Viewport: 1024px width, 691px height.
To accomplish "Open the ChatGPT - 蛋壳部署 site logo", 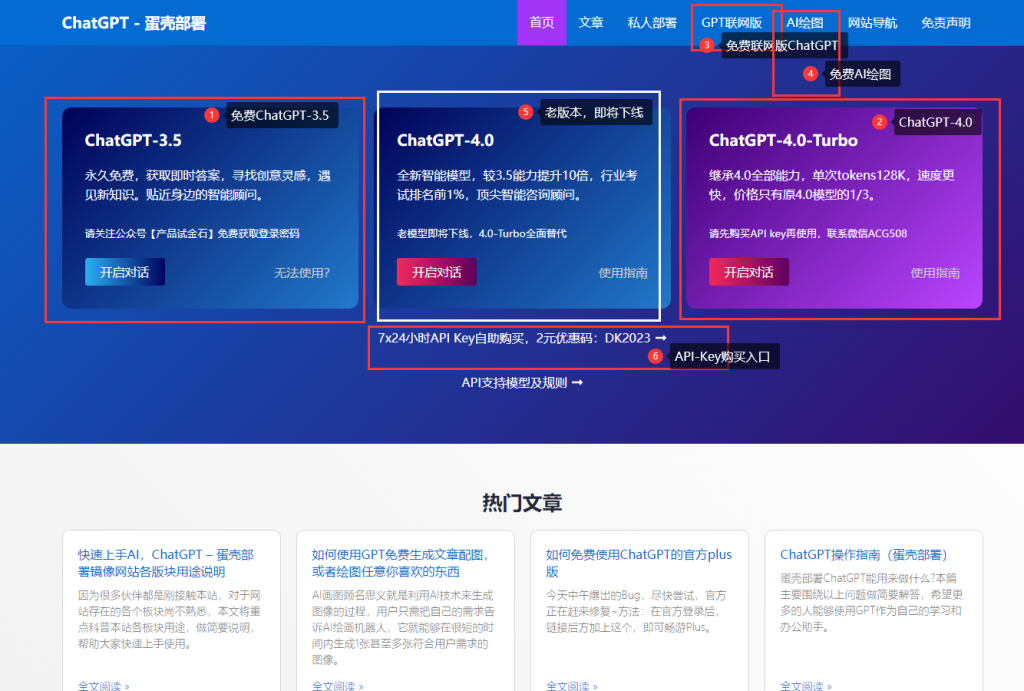I will click(x=134, y=23).
